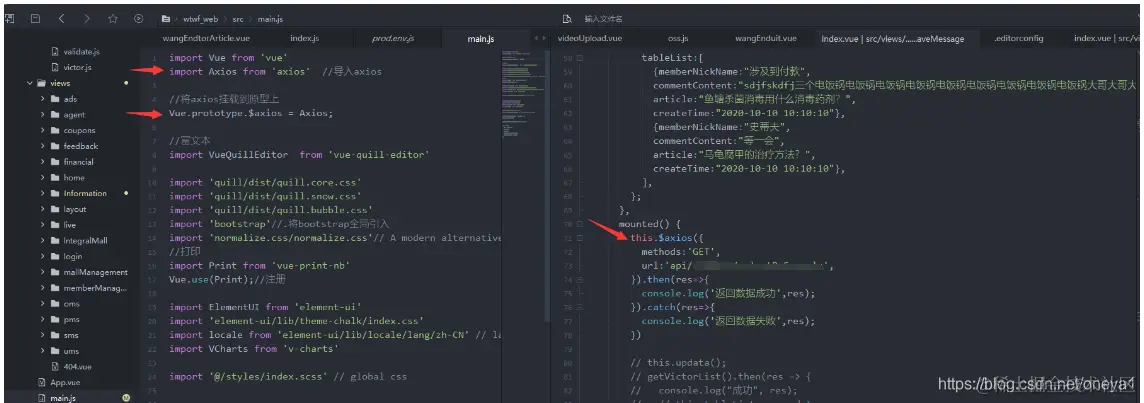
Task: Collapse fold marker at mounted() line 70
Action: pos(580,224)
